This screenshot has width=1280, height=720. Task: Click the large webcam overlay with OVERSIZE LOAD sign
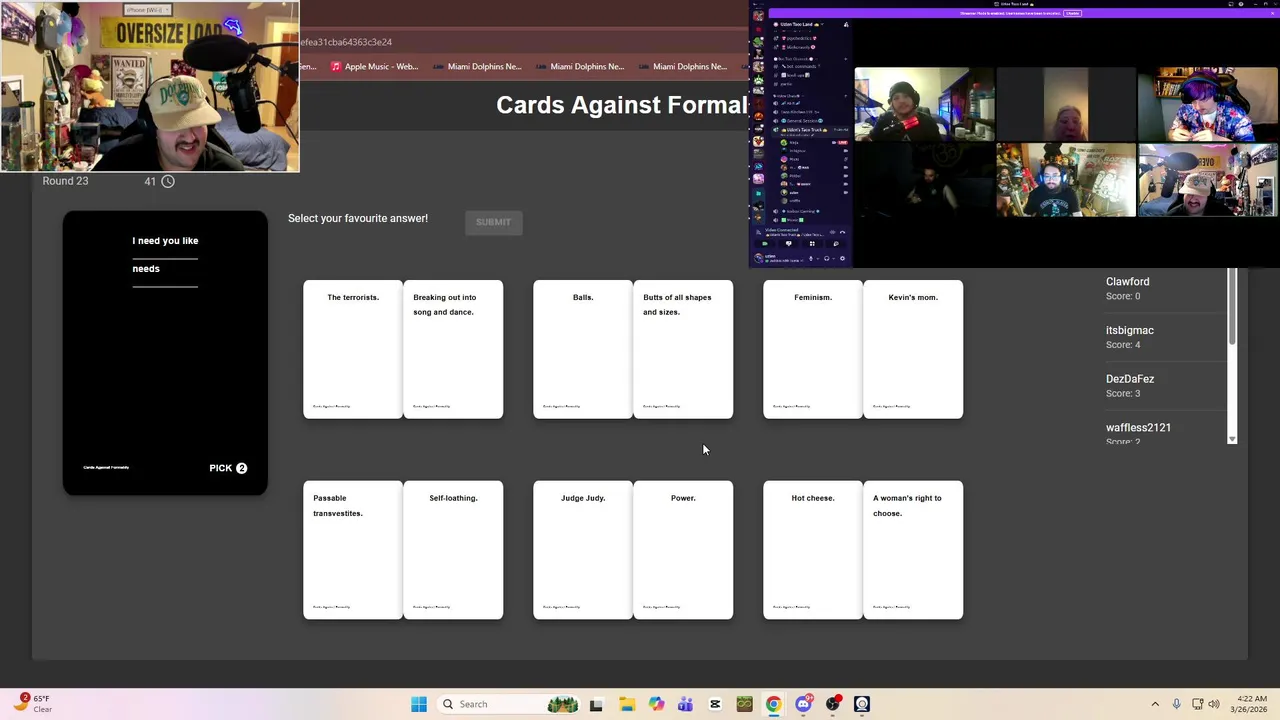click(150, 86)
